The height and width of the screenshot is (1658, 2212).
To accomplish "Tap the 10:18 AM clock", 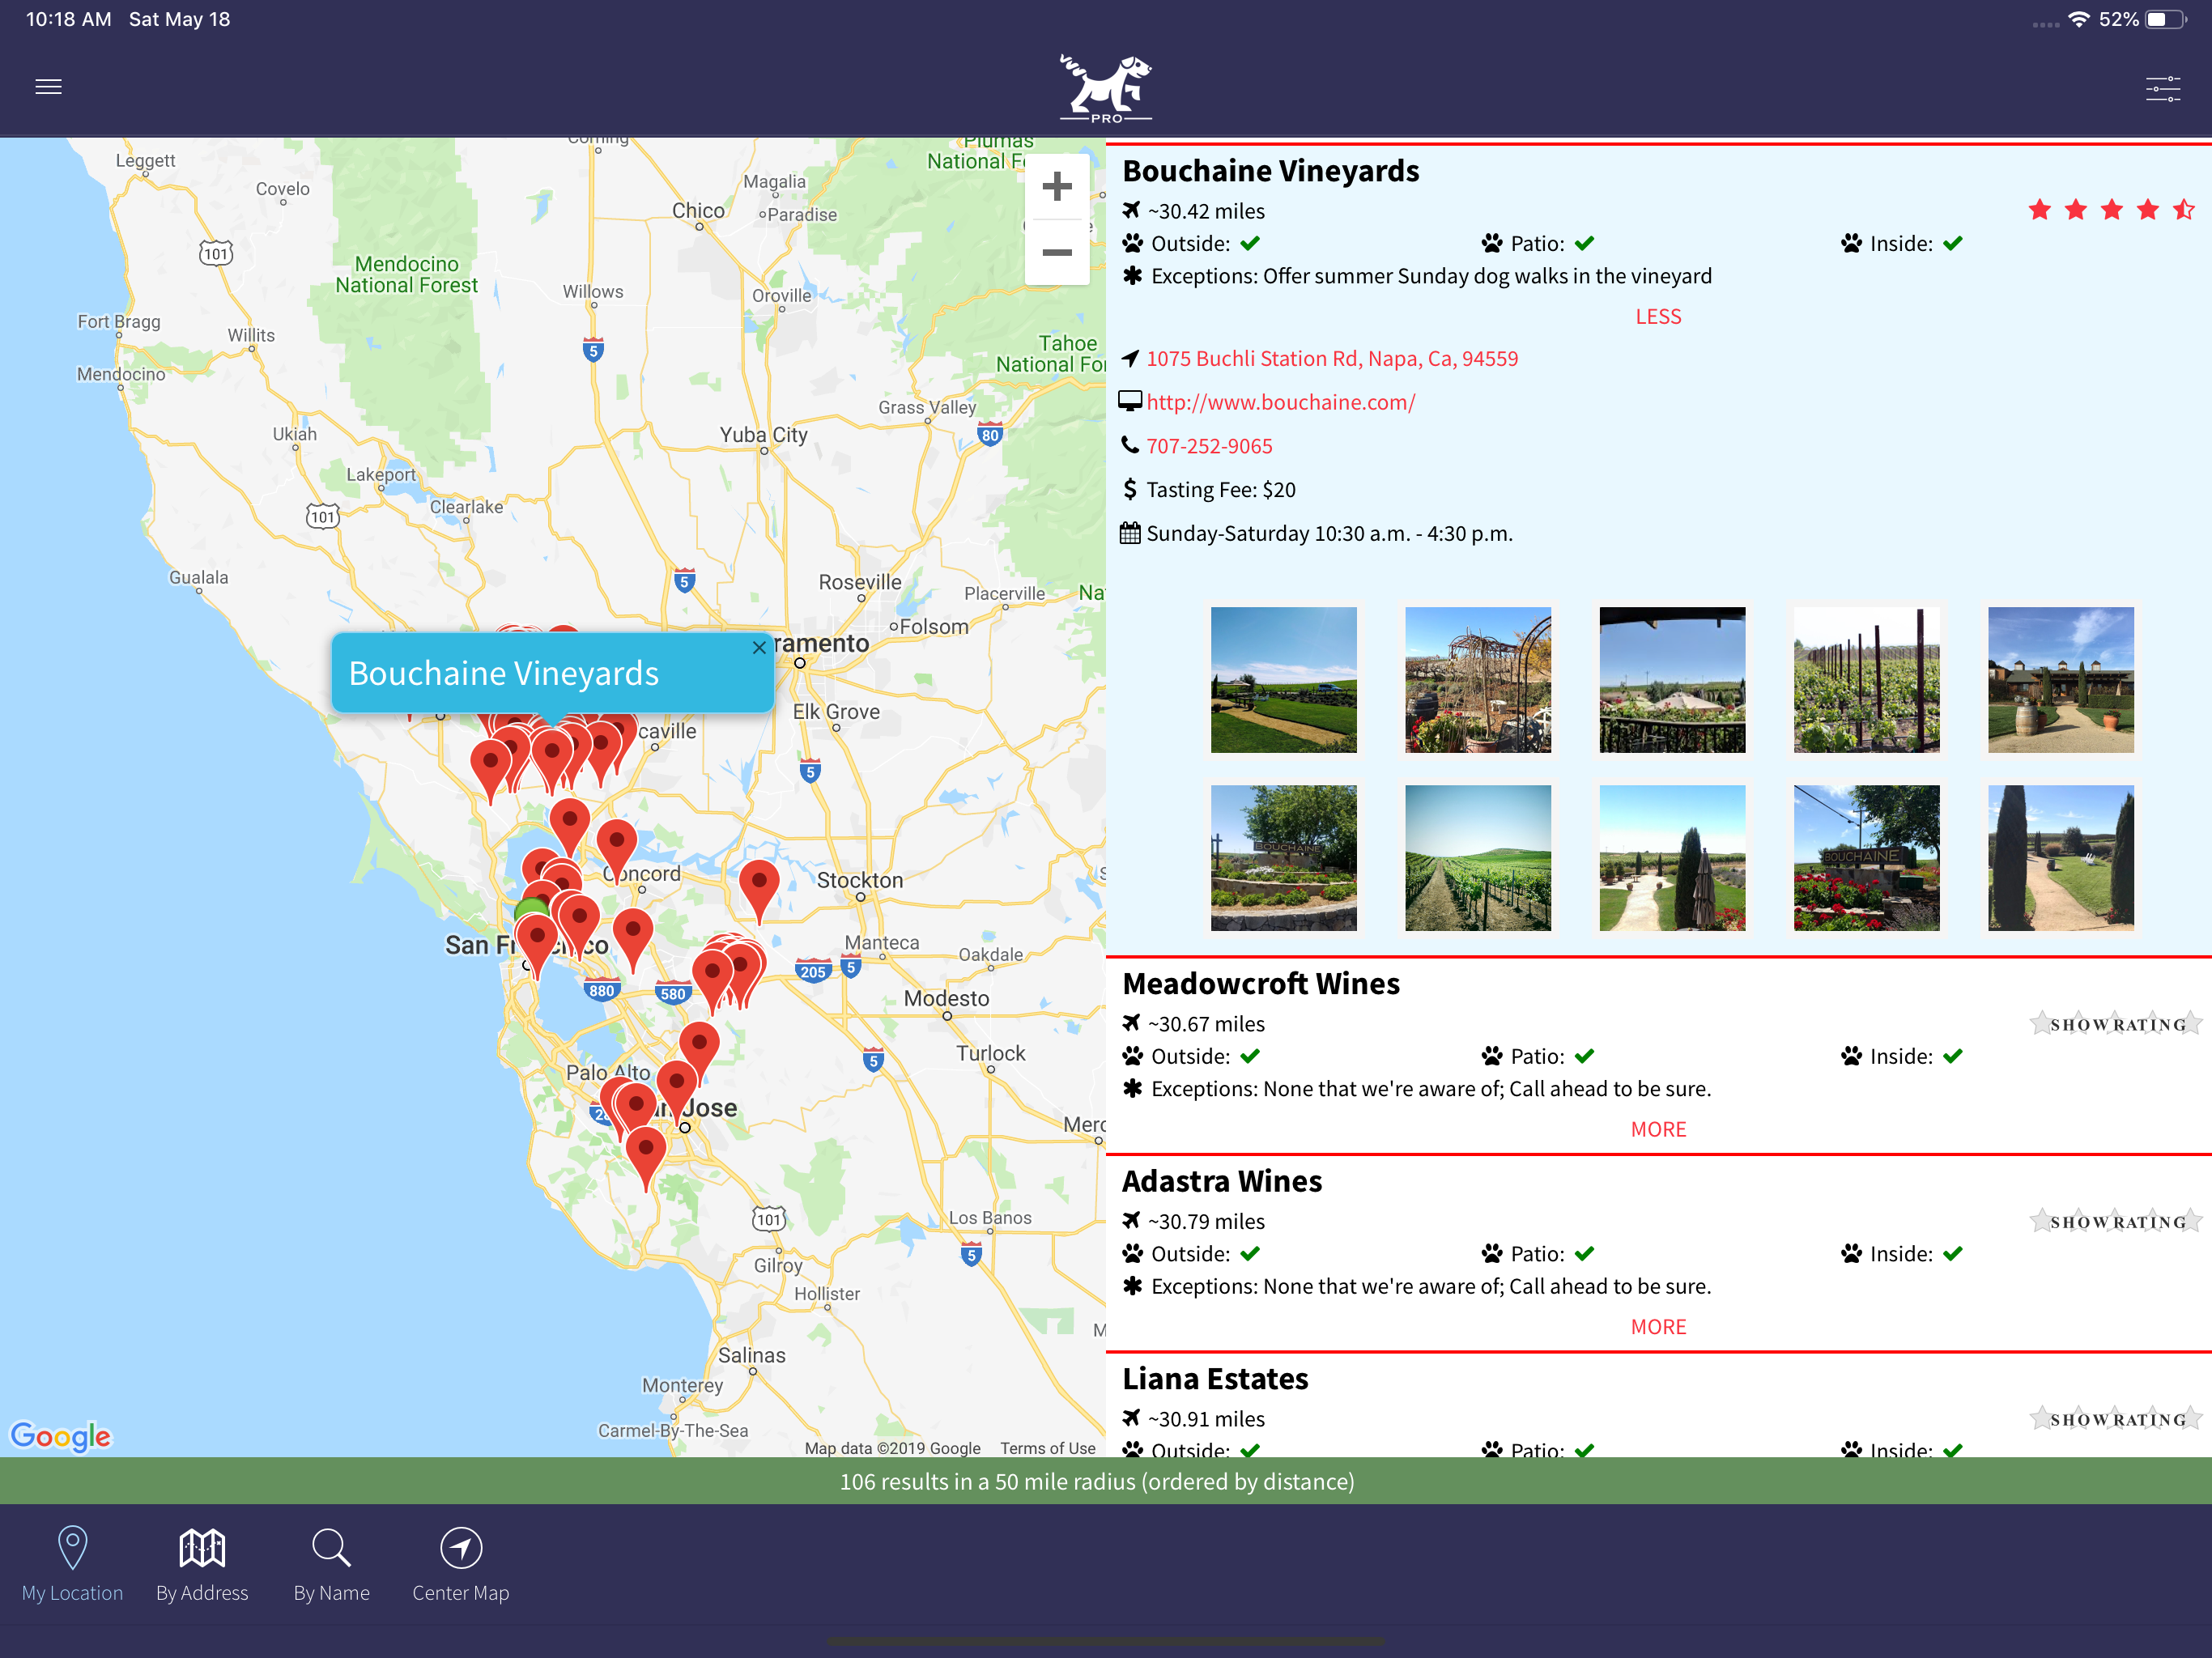I will pyautogui.click(x=68, y=20).
